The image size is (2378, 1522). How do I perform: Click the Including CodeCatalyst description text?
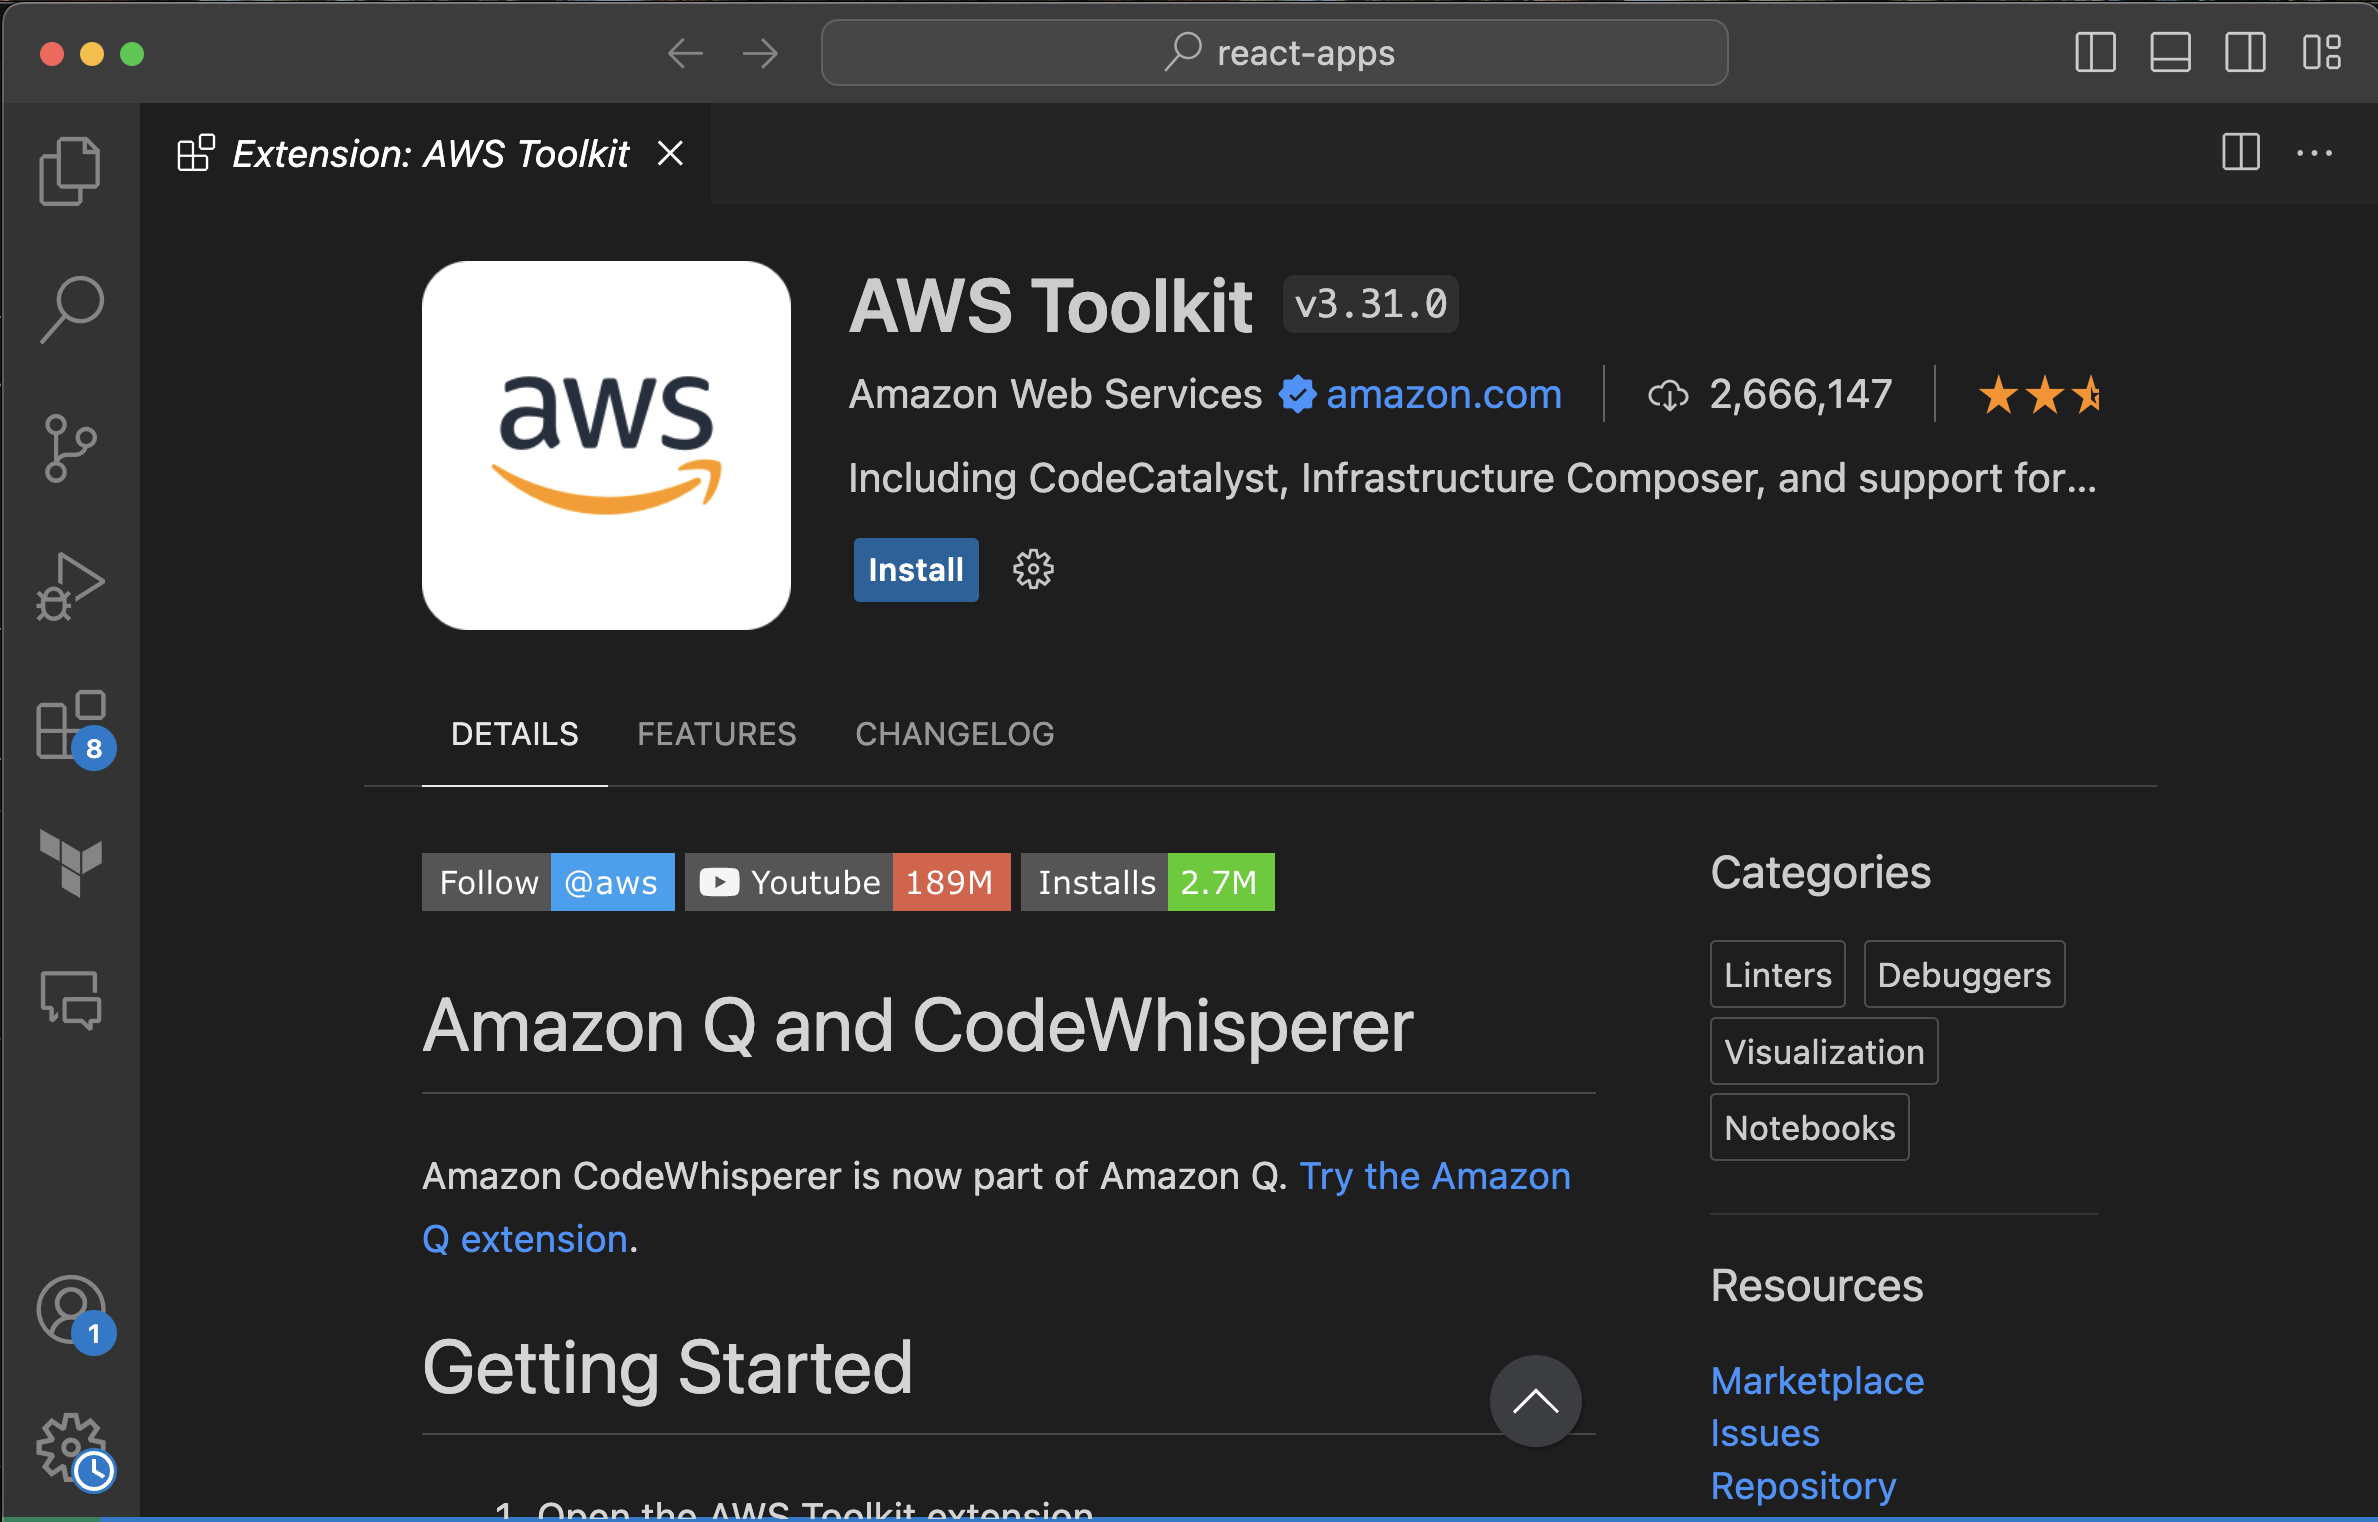point(1472,478)
